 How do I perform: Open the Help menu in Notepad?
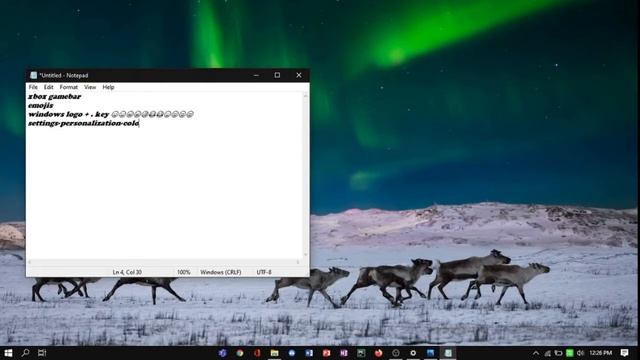click(108, 87)
